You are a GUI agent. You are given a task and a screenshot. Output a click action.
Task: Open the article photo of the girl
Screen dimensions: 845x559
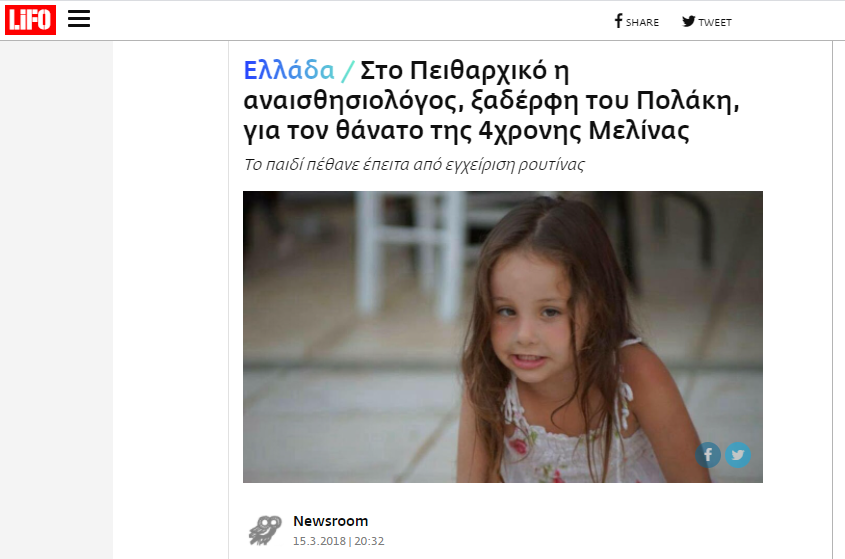[x=503, y=337]
